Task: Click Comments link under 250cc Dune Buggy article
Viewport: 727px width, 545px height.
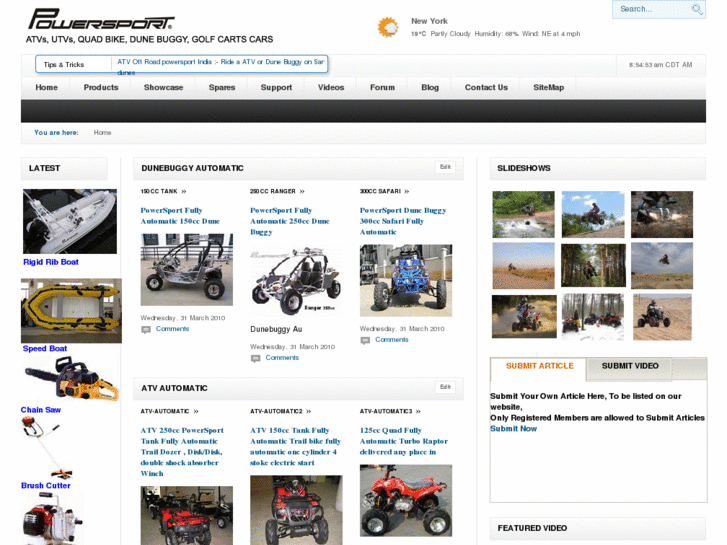Action: point(282,358)
